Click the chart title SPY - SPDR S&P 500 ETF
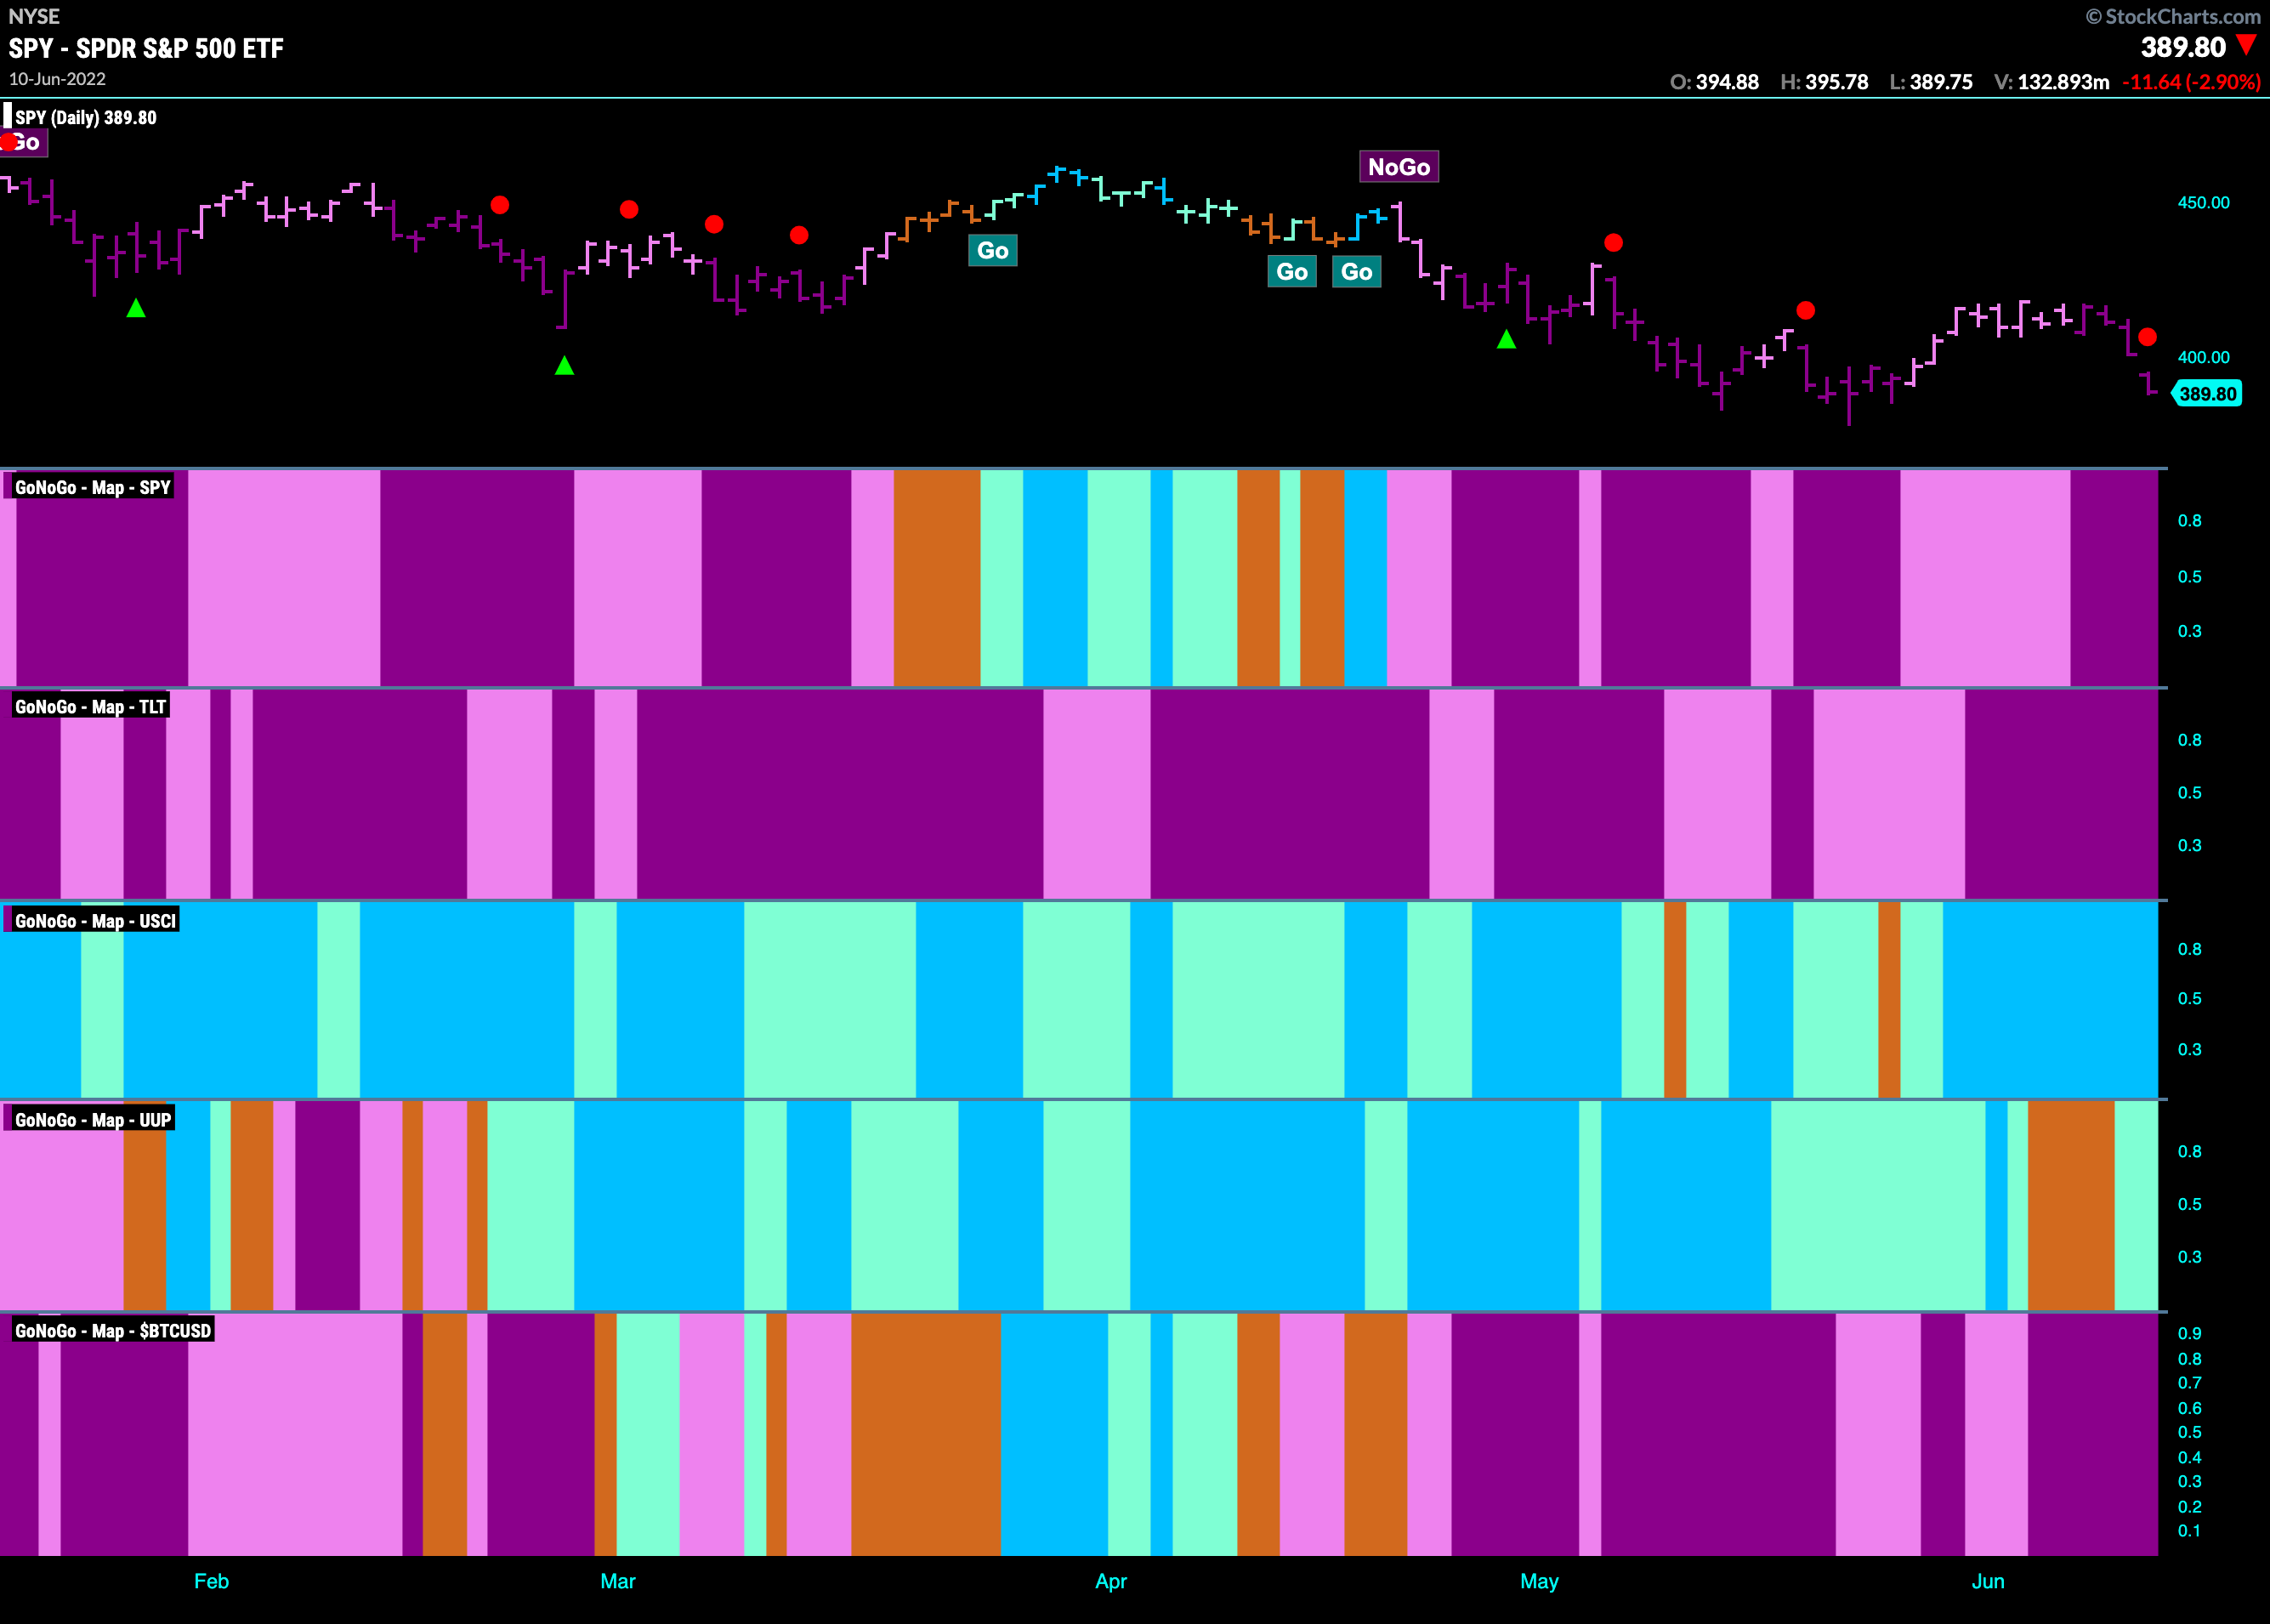This screenshot has height=1624, width=2270. (x=146, y=48)
